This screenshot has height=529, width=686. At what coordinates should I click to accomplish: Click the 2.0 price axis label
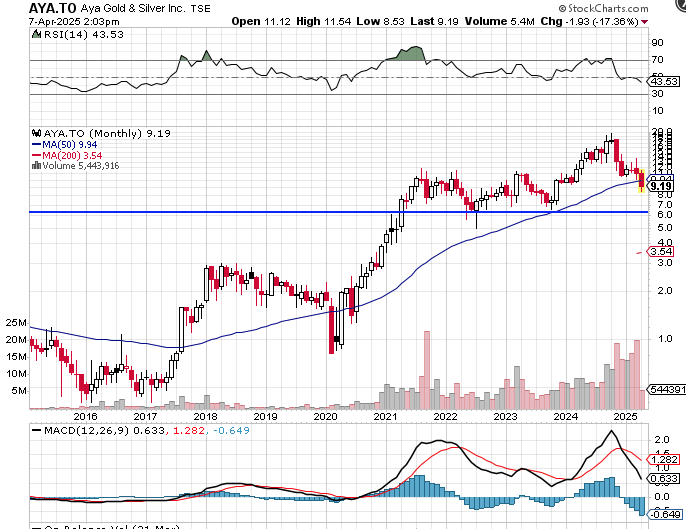(x=665, y=291)
